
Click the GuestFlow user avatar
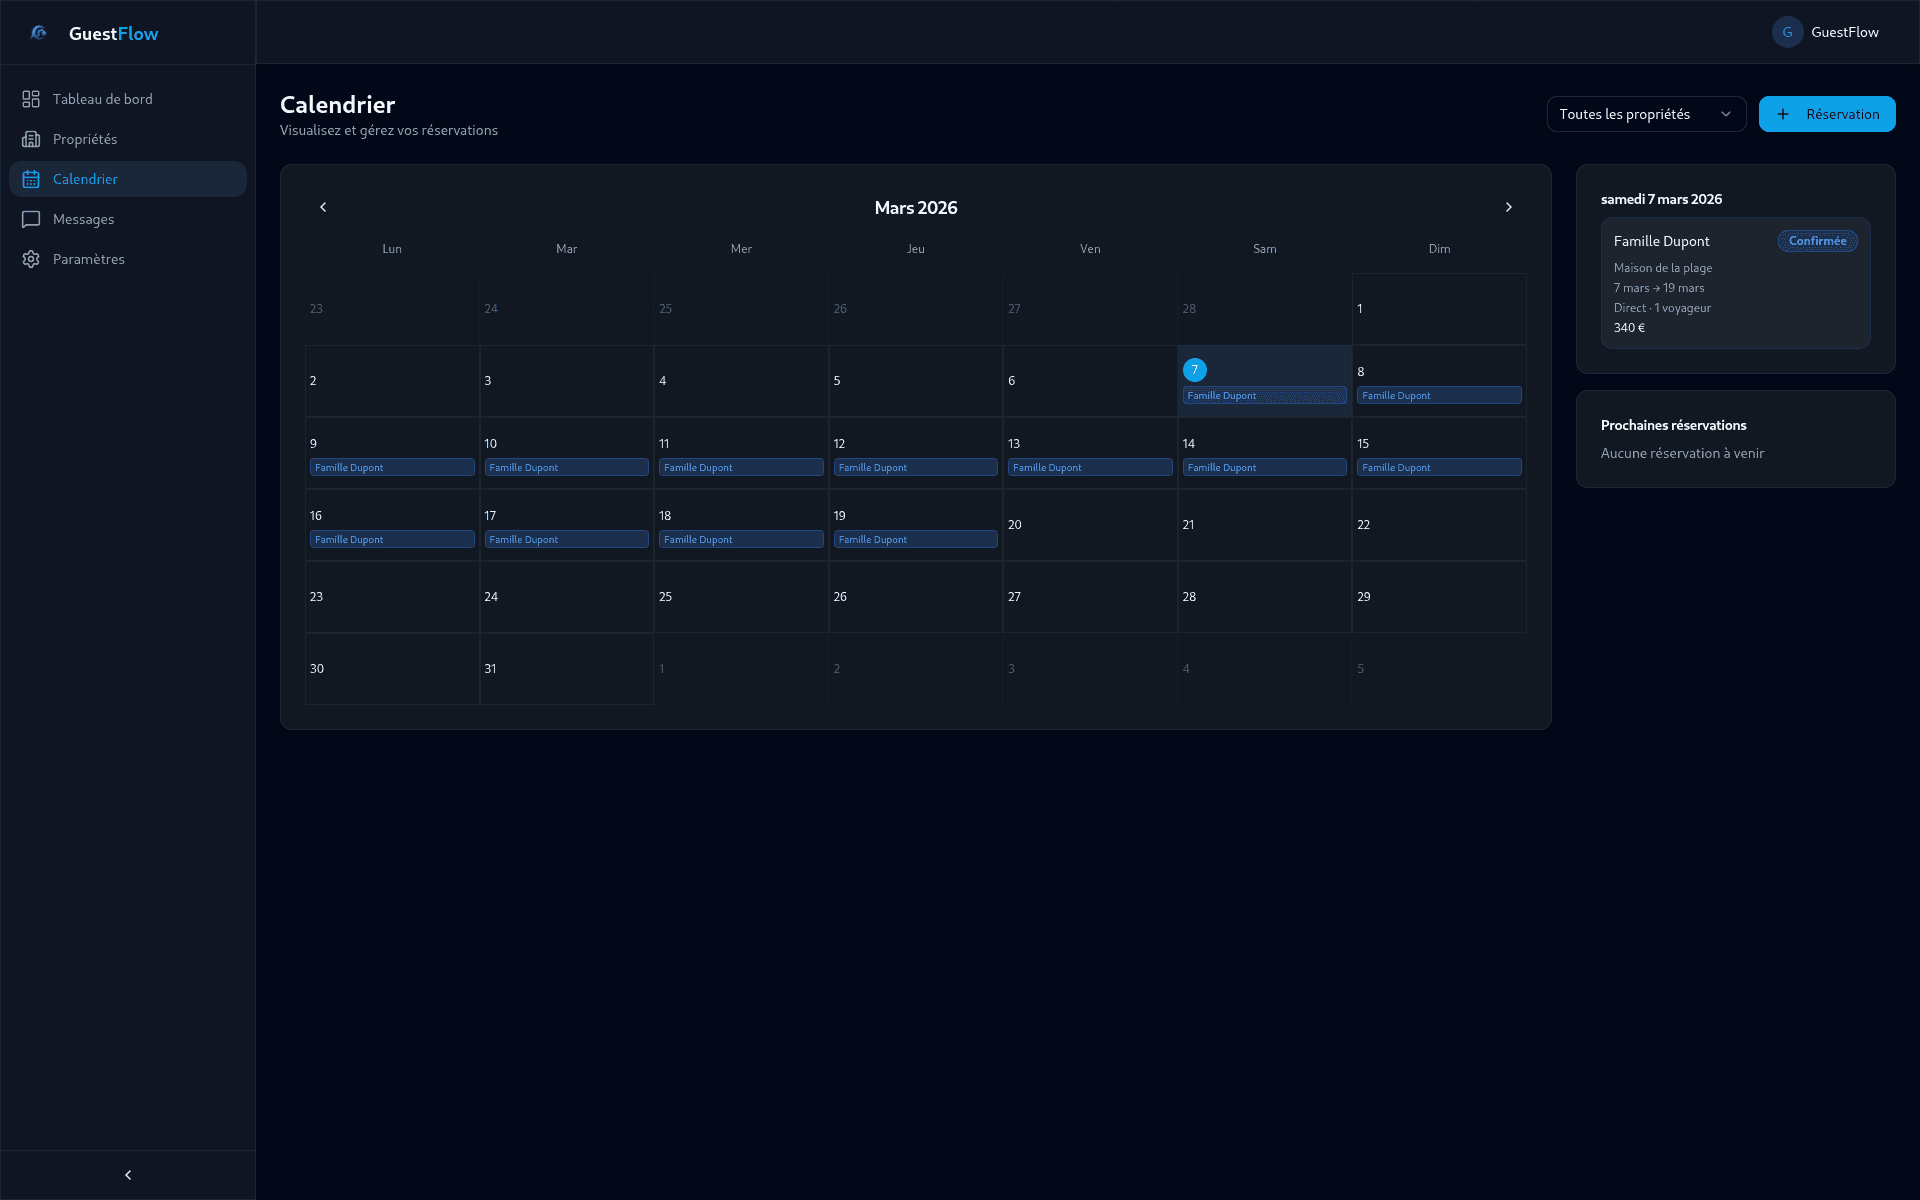pyautogui.click(x=1787, y=32)
